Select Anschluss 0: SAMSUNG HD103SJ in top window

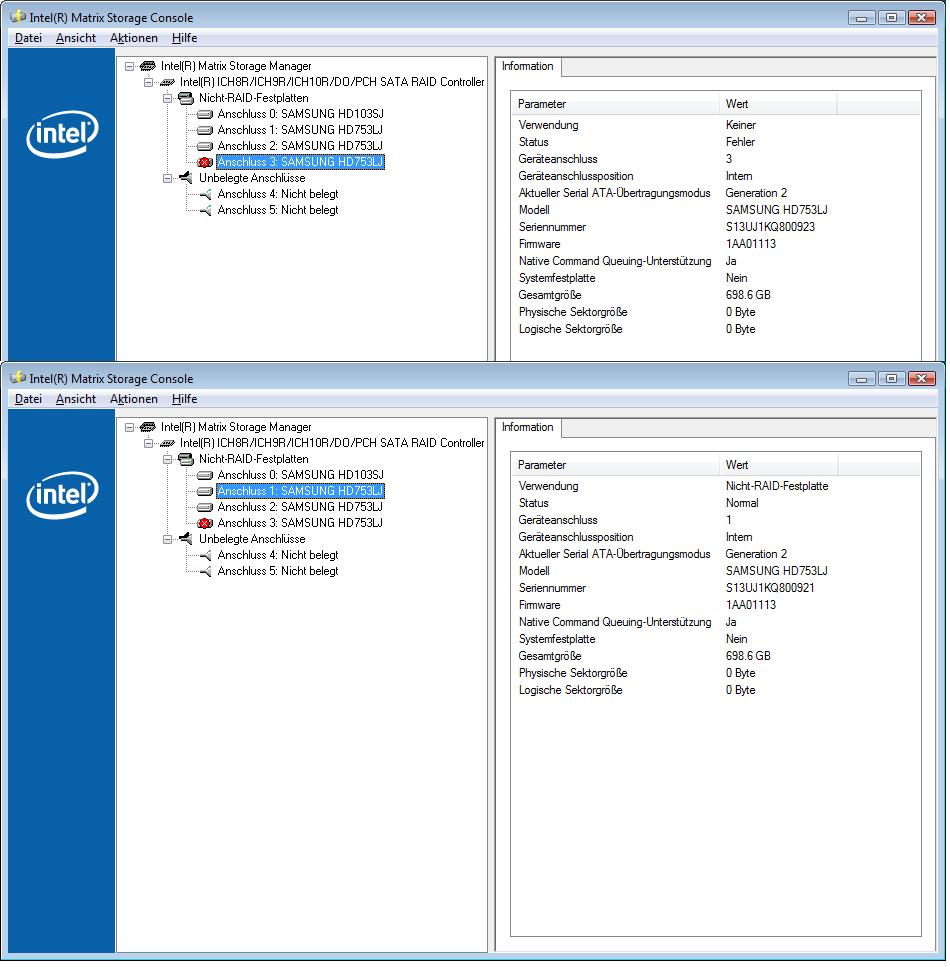[300, 114]
